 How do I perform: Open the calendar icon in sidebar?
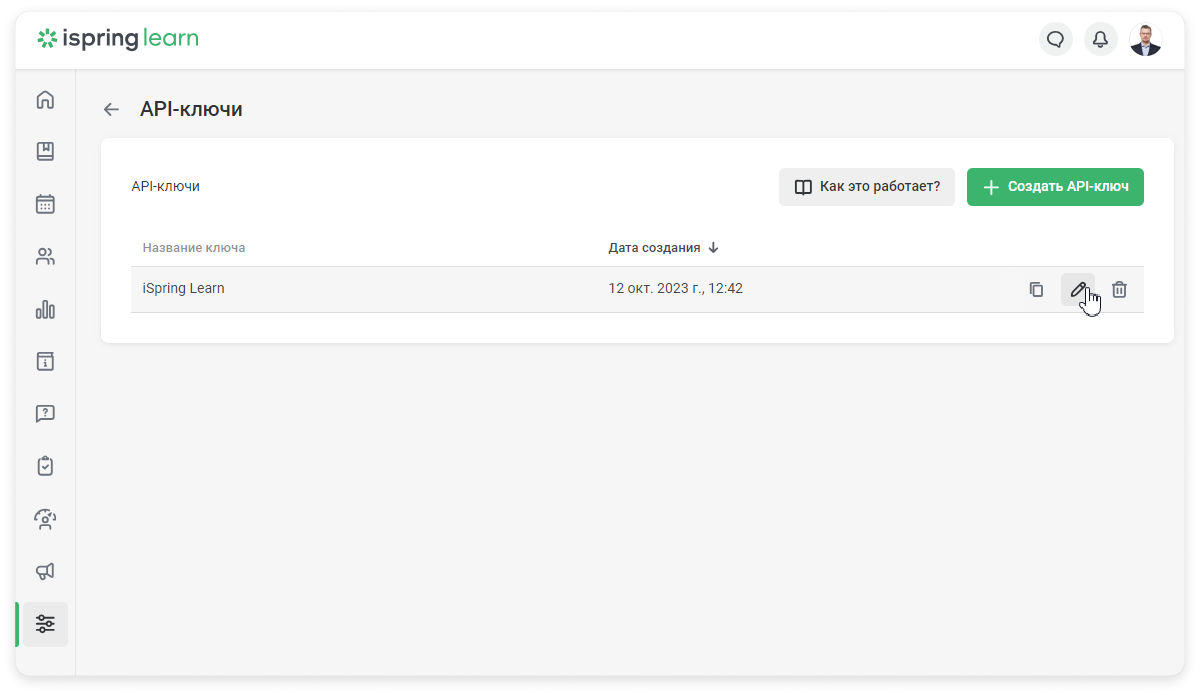click(x=45, y=204)
